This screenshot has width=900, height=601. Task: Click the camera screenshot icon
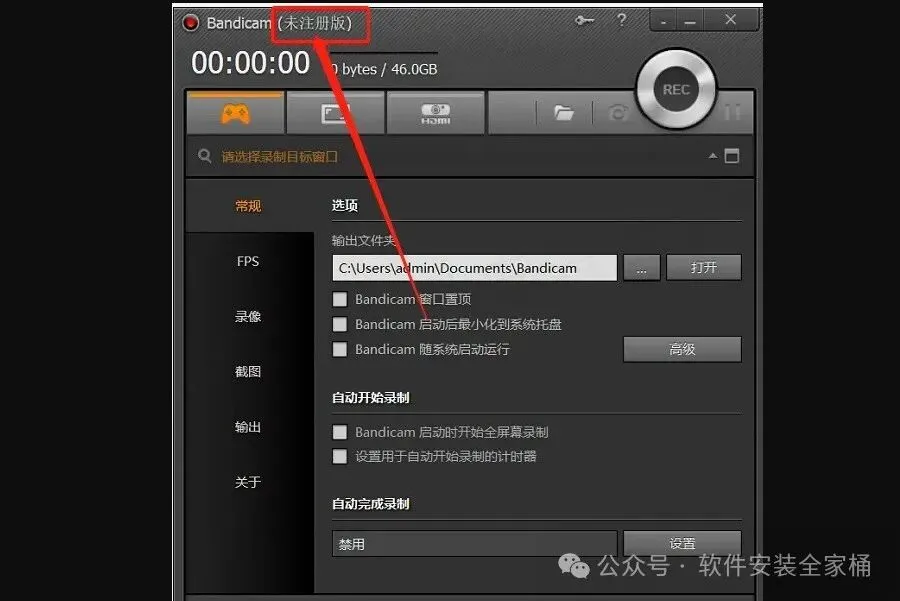(x=618, y=113)
